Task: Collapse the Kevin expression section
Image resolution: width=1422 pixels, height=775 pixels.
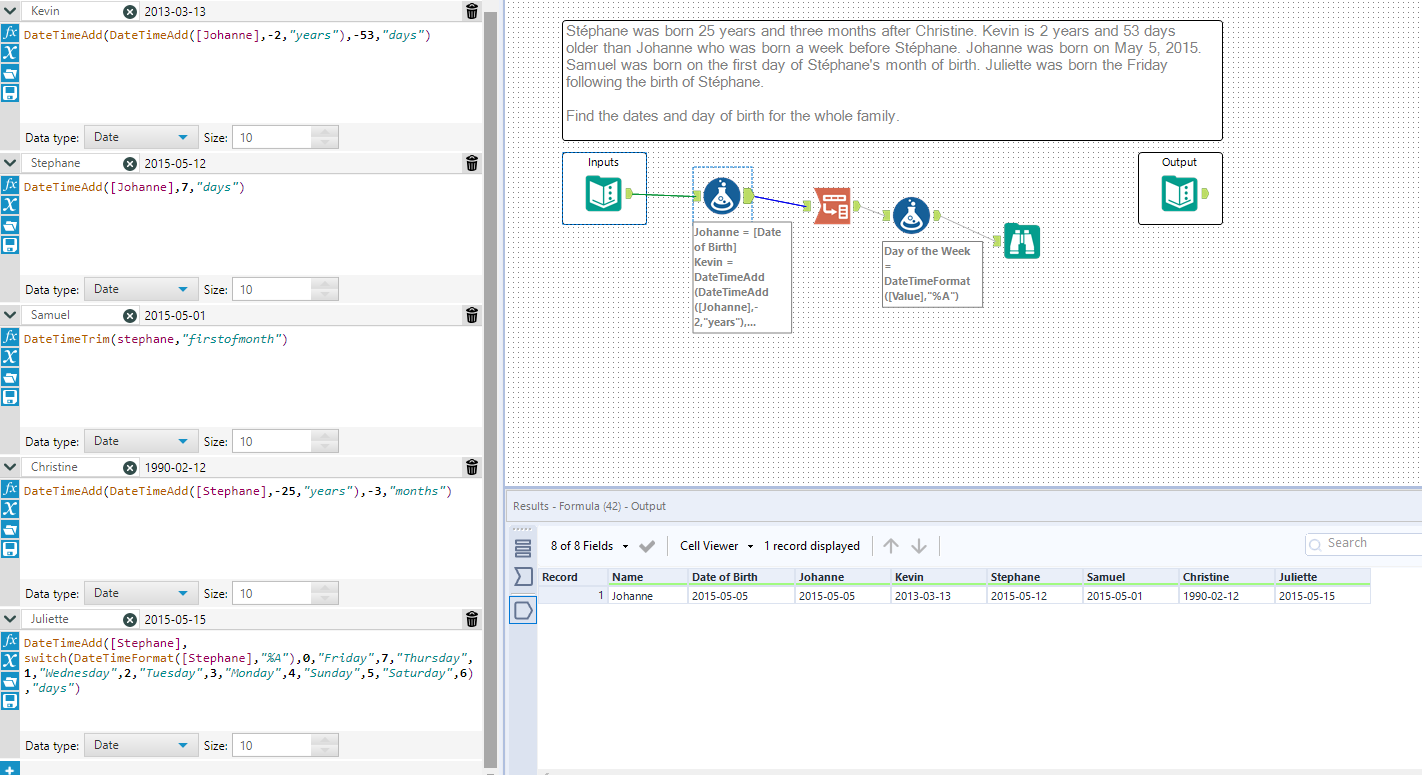Action: [x=10, y=11]
